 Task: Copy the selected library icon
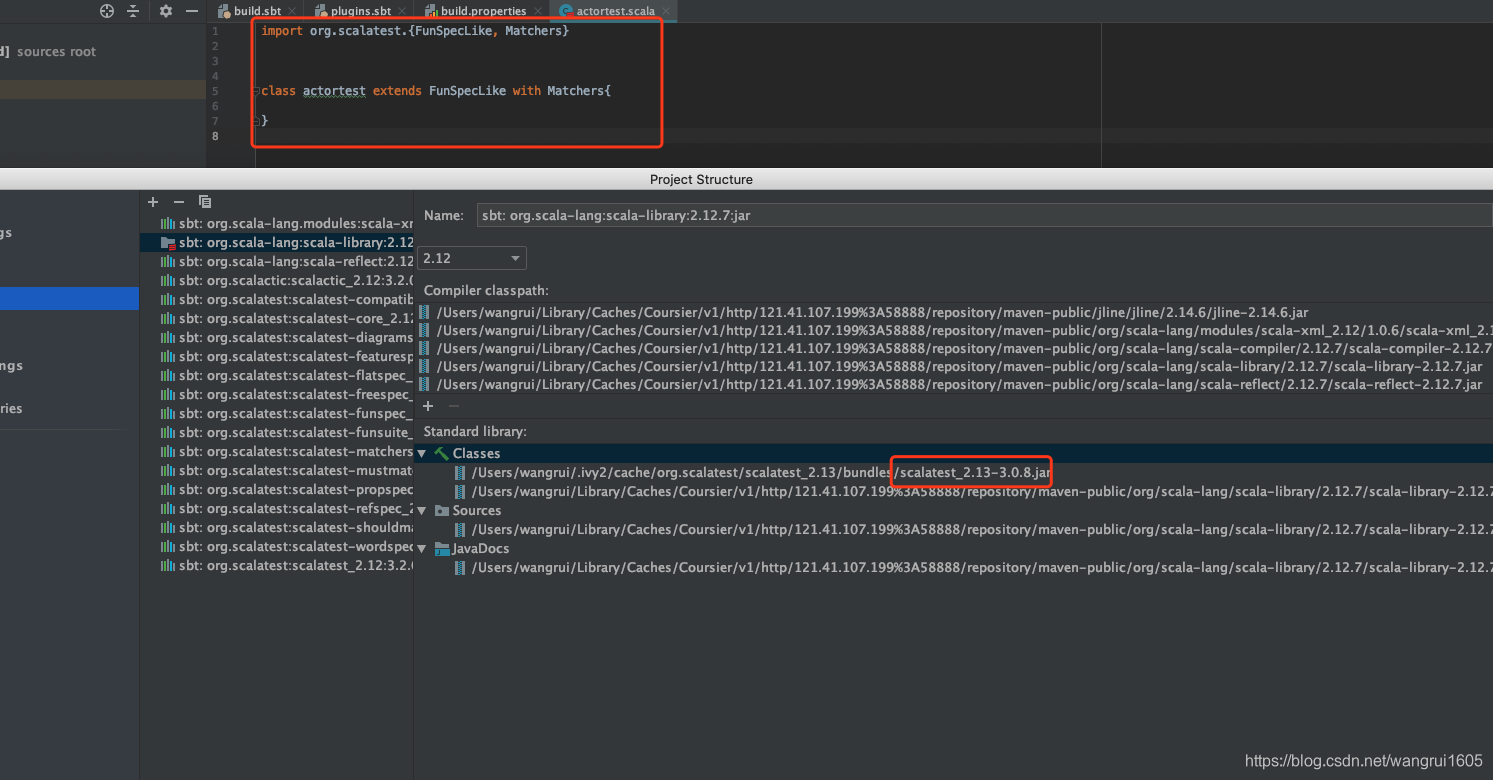click(205, 202)
